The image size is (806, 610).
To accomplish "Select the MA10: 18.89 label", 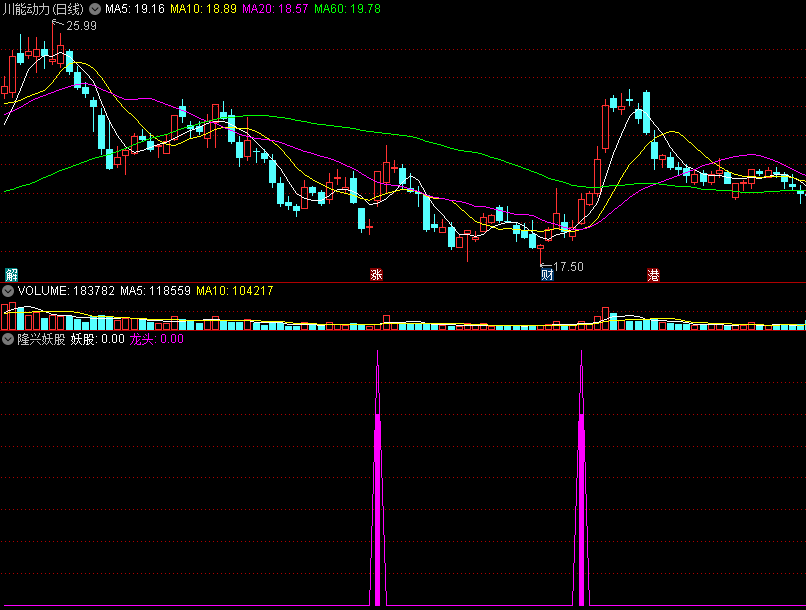I will [x=204, y=9].
